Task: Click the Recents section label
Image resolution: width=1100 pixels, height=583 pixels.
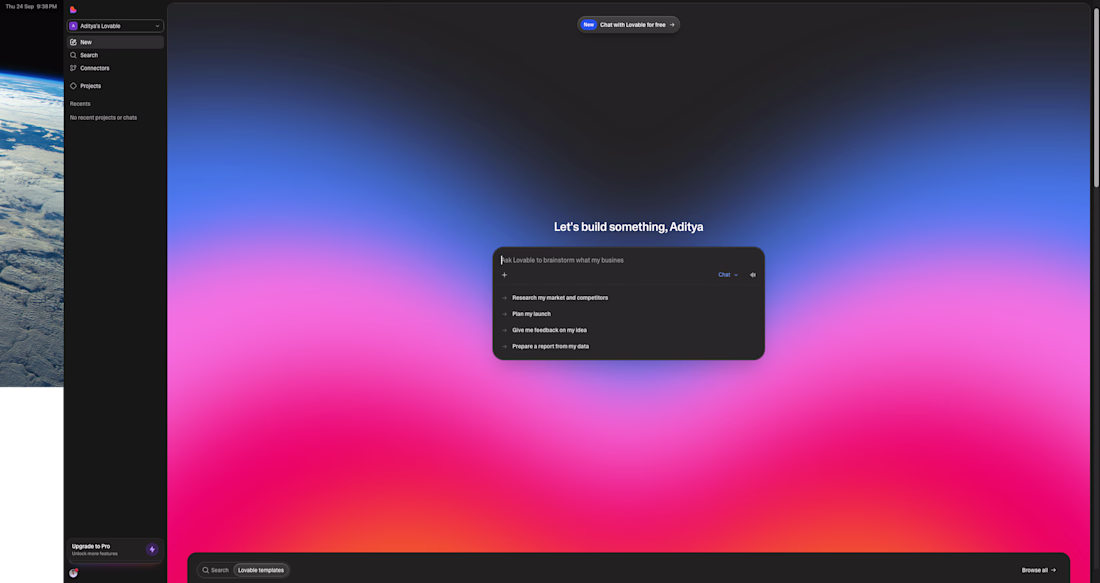Action: 80,104
